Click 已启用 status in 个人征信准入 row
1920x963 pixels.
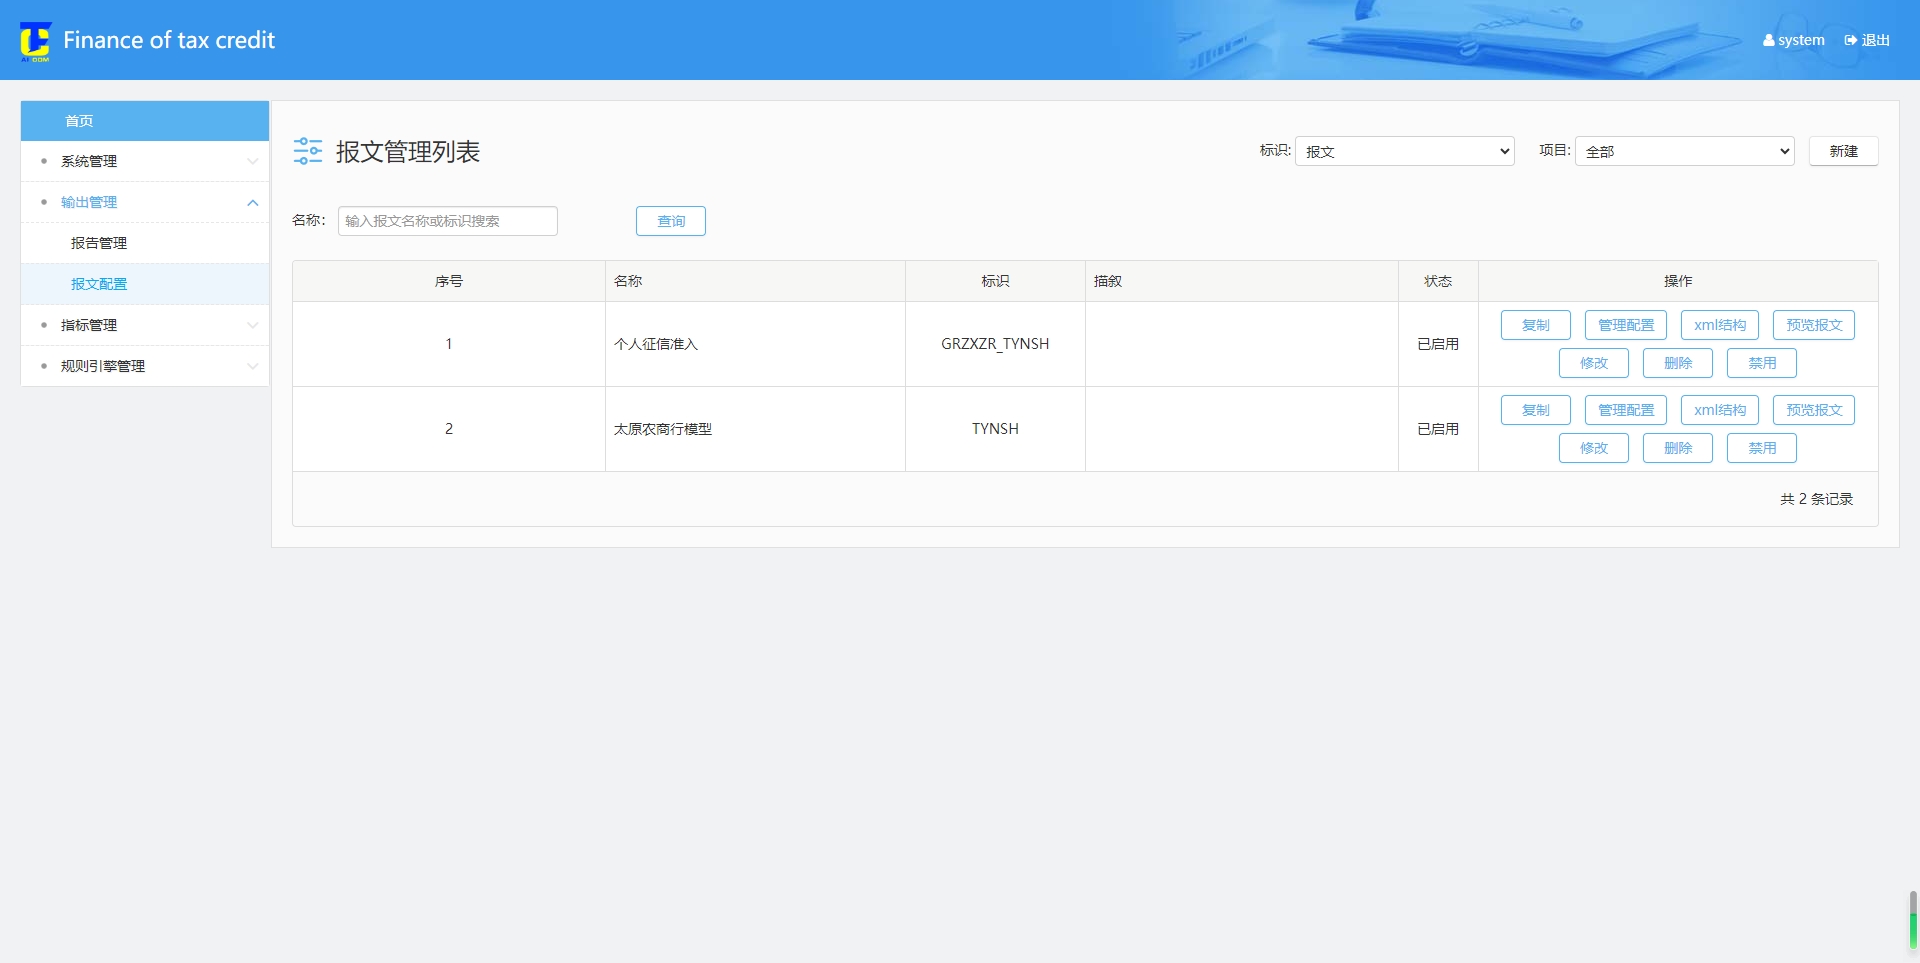[1438, 344]
